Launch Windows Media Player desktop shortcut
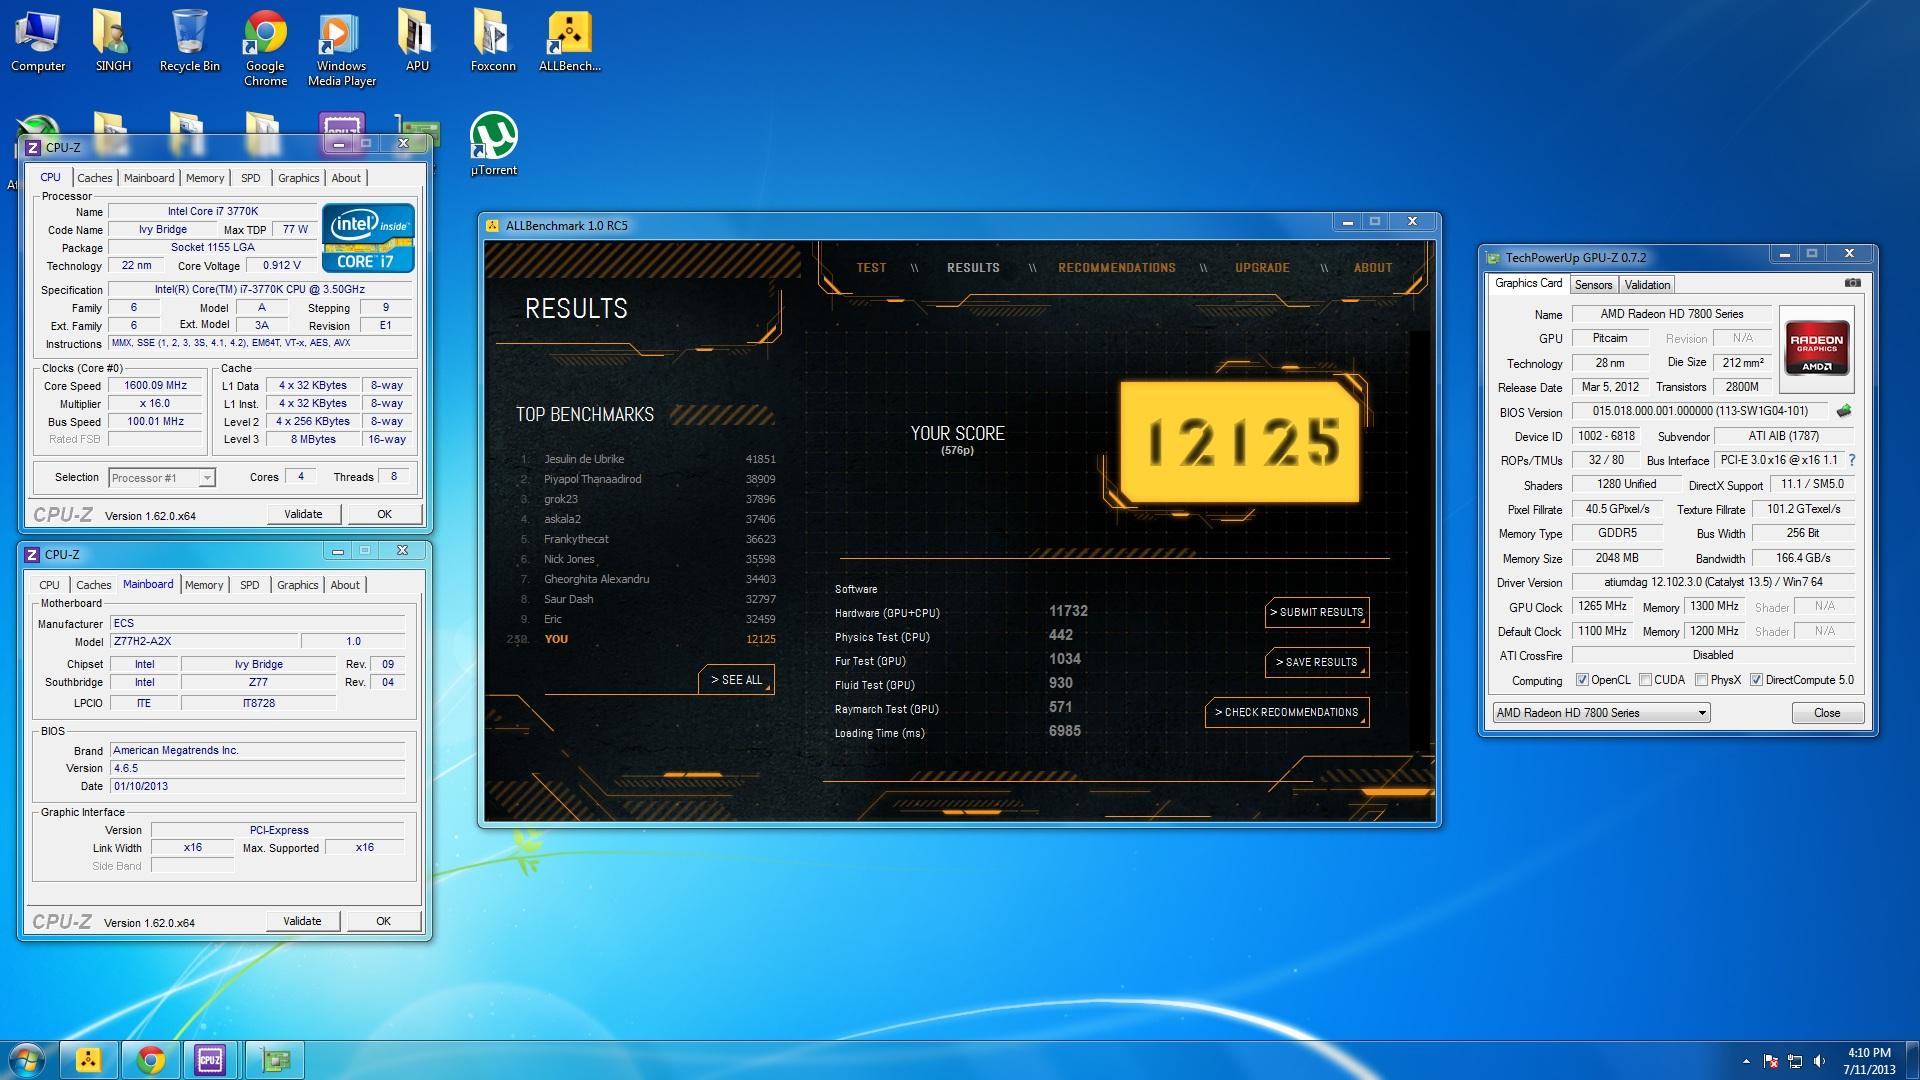Viewport: 1920px width, 1080px height. (x=341, y=48)
